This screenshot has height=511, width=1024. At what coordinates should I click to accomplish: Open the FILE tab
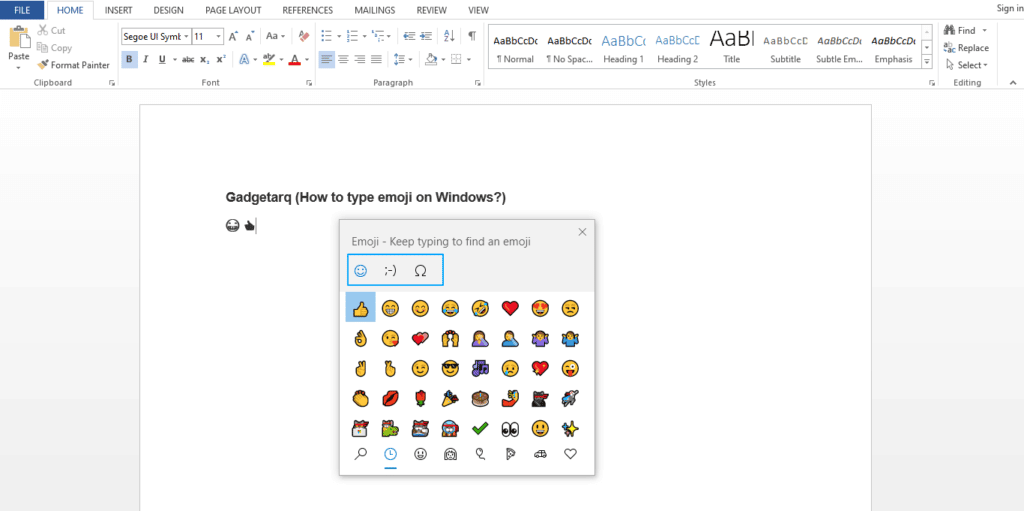coord(22,10)
